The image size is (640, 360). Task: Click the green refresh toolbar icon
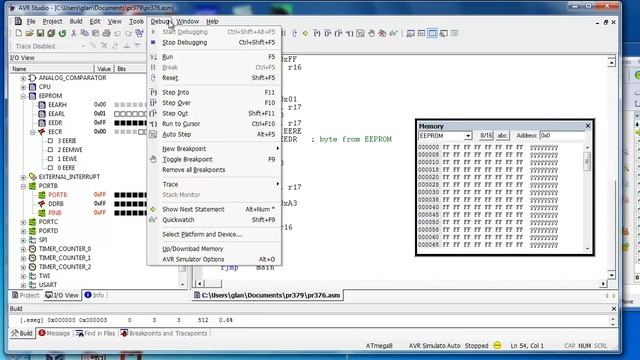62,33
